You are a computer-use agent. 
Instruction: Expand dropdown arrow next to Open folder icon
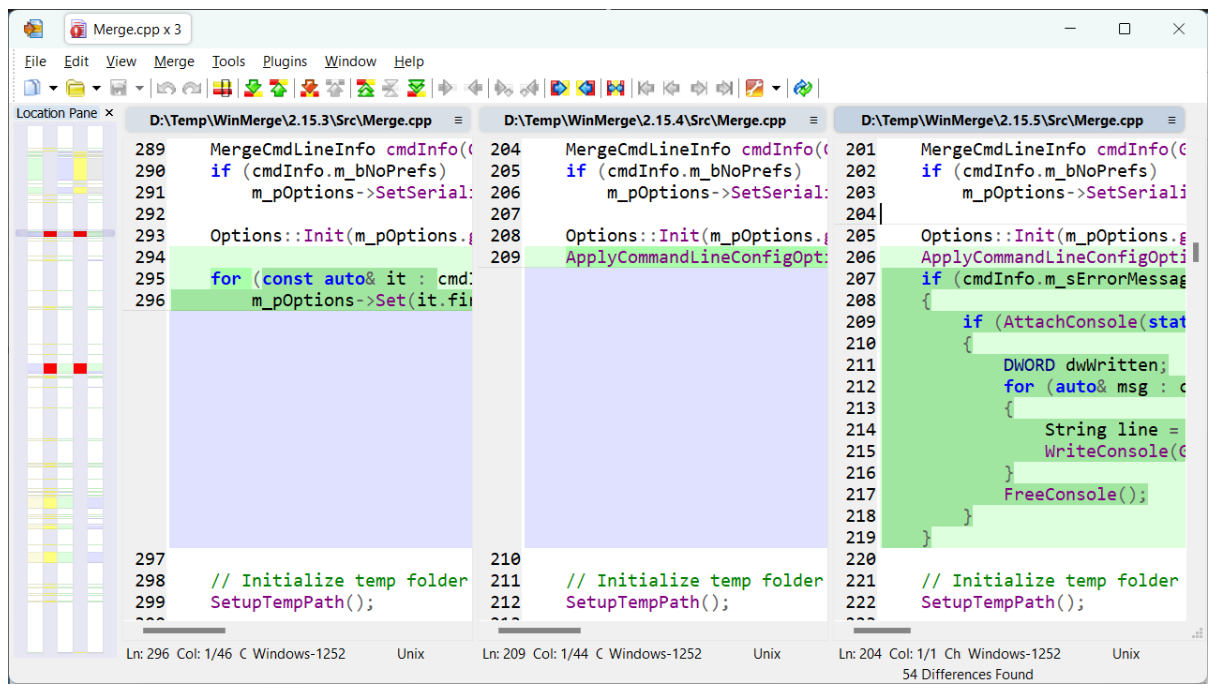[x=96, y=88]
